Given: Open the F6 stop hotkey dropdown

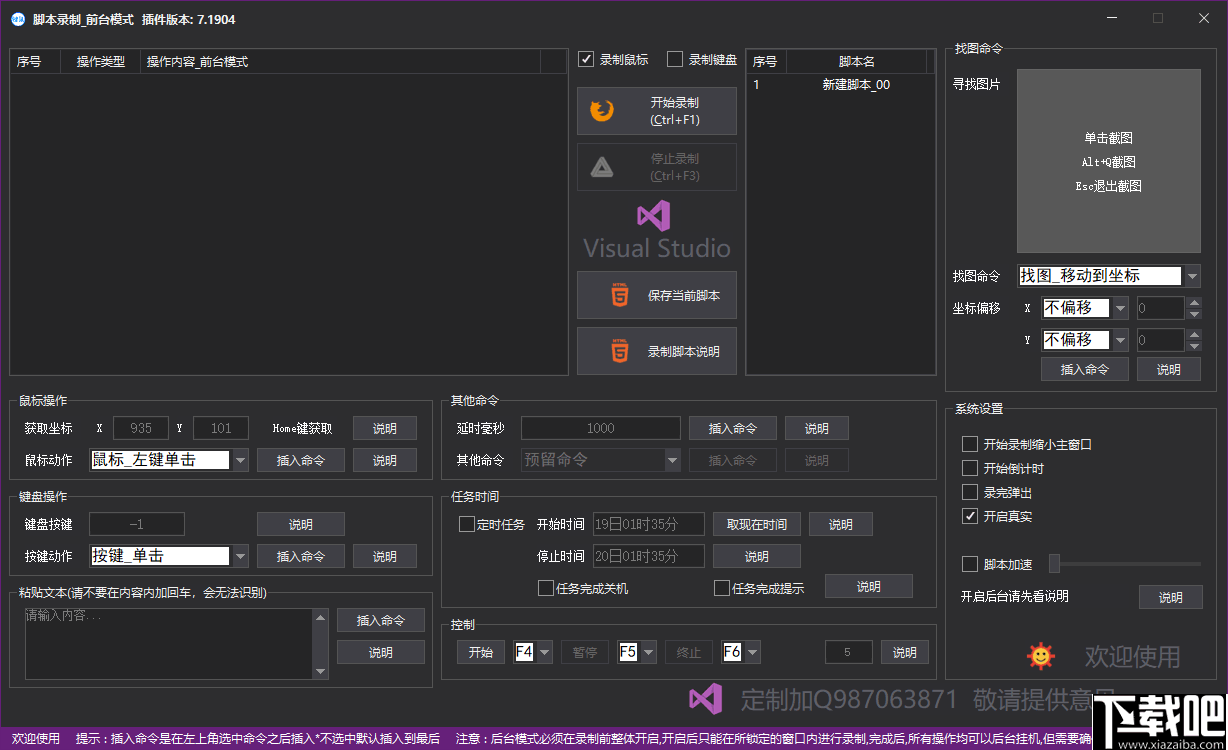Looking at the screenshot, I should click(753, 652).
